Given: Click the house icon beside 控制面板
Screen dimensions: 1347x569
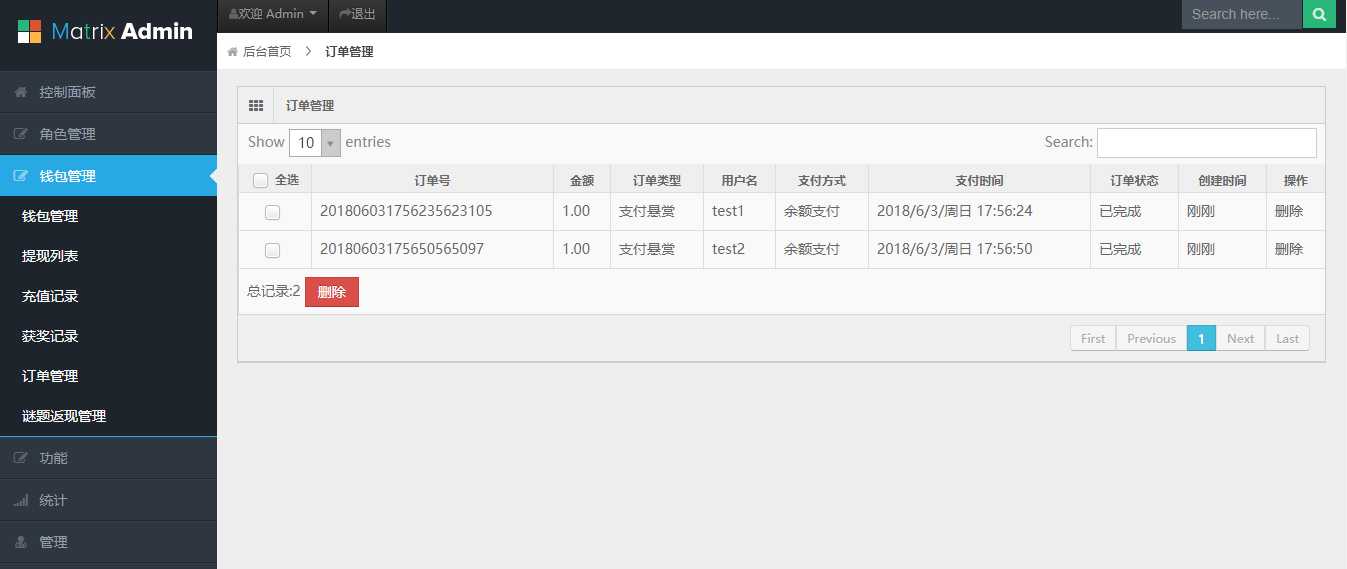Looking at the screenshot, I should click(x=20, y=92).
